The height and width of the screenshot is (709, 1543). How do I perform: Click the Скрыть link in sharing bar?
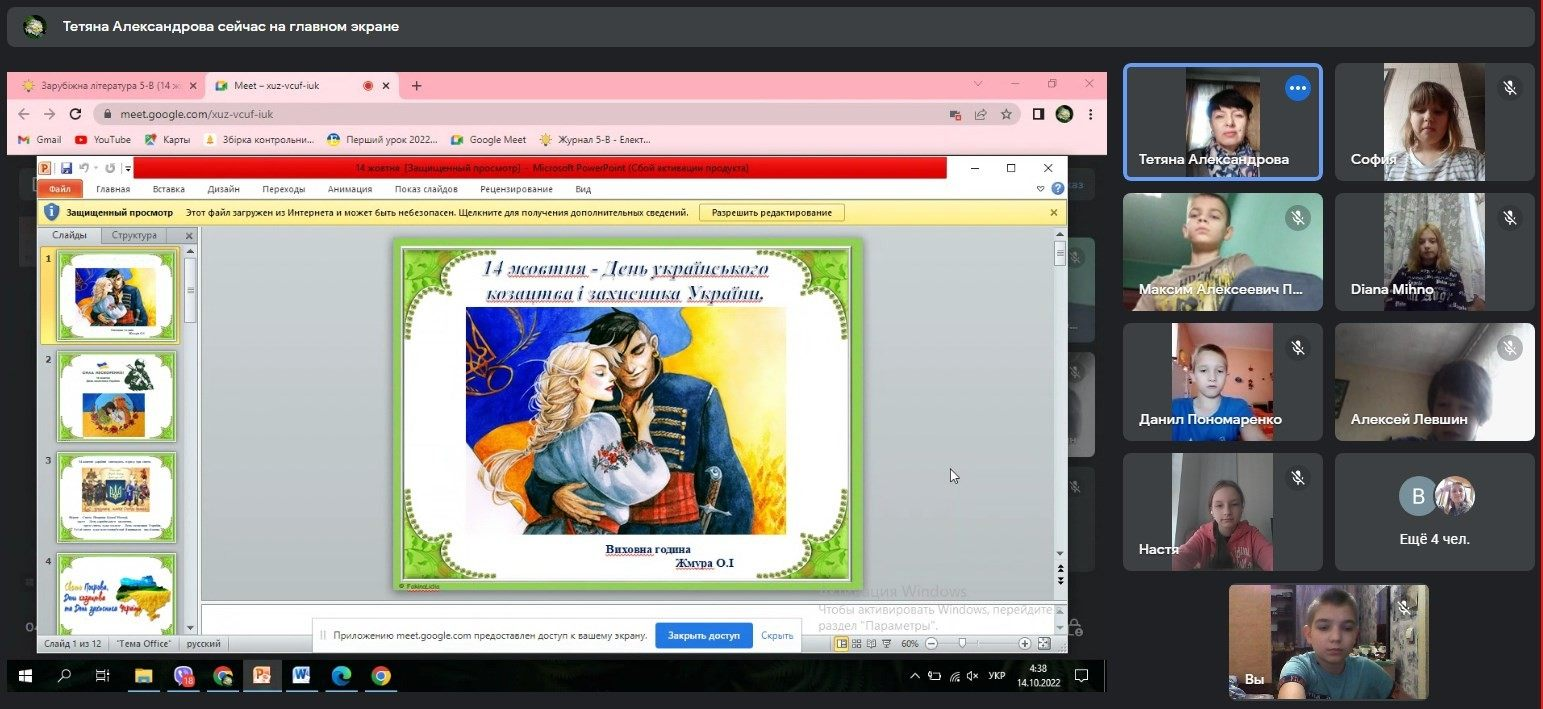pos(777,635)
